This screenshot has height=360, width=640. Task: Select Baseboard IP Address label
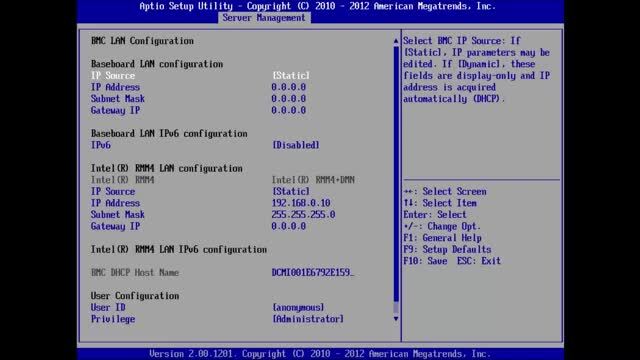click(116, 87)
